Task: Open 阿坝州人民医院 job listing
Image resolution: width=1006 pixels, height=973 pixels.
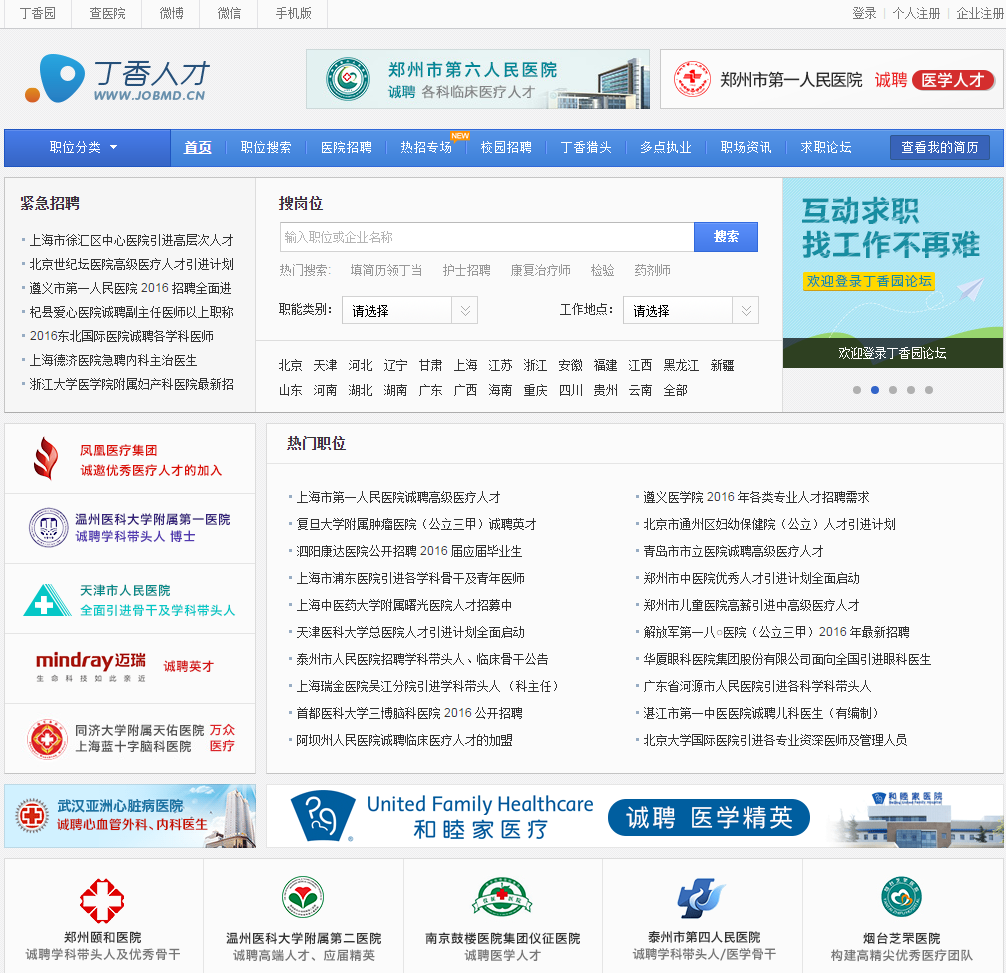Action: (x=404, y=740)
